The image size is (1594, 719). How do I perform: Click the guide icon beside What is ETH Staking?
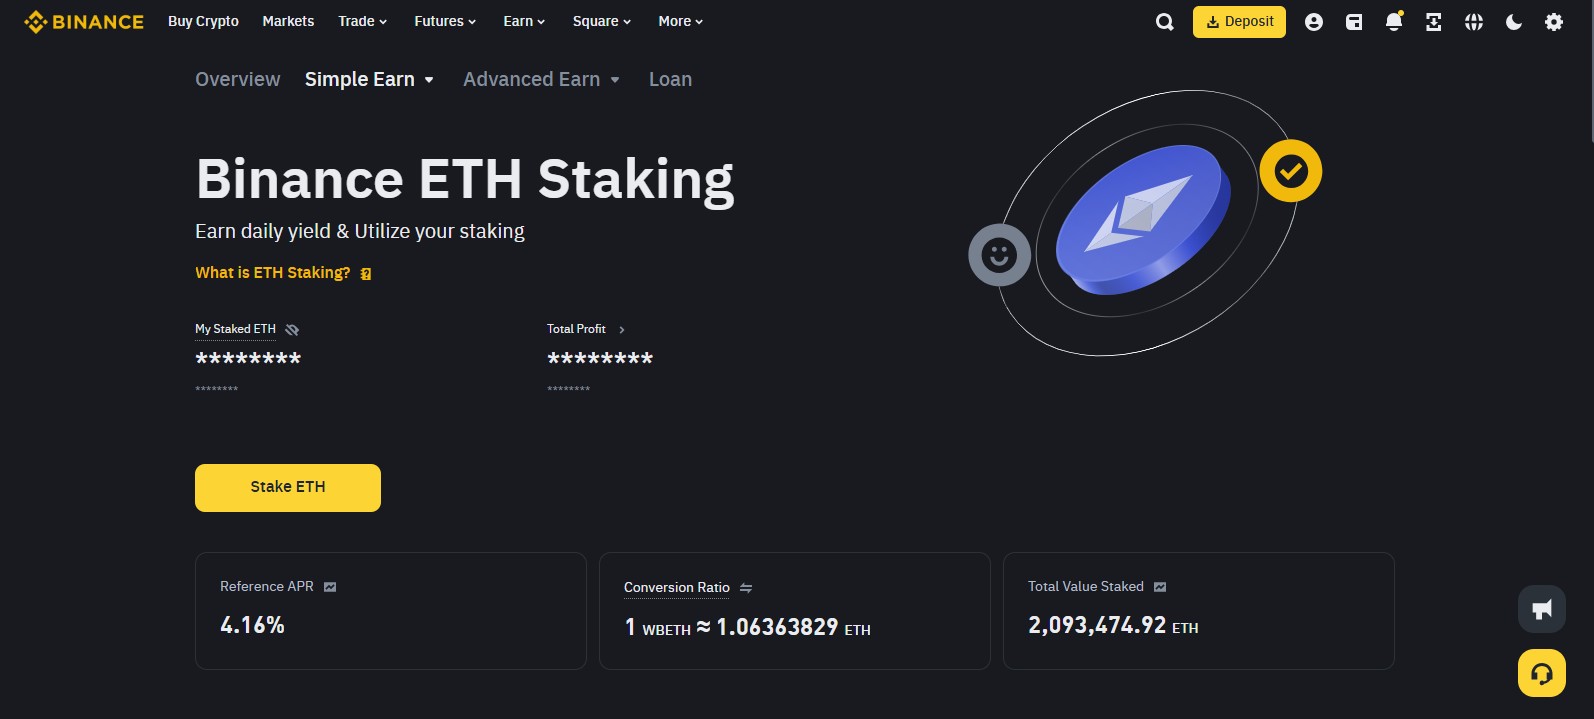366,274
